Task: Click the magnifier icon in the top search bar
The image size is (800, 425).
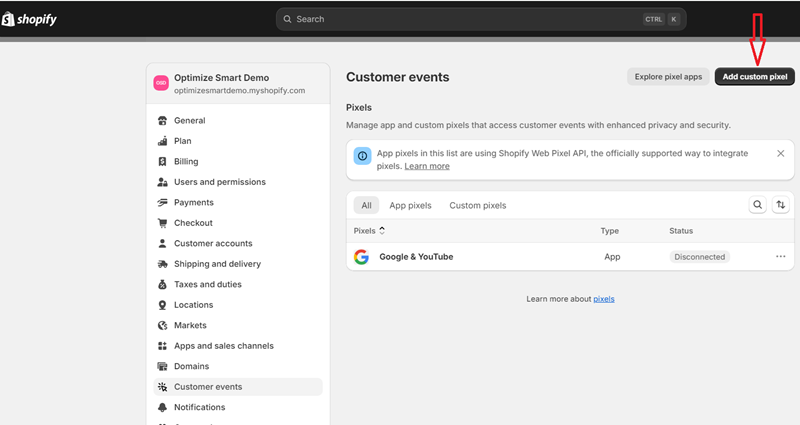Action: pyautogui.click(x=288, y=19)
